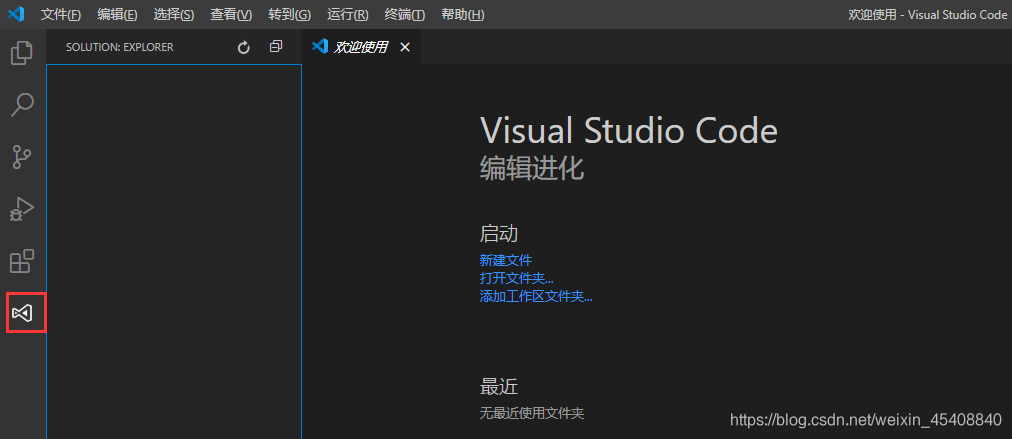Click the 打开文件夹... link
The height and width of the screenshot is (439, 1012).
(x=517, y=278)
